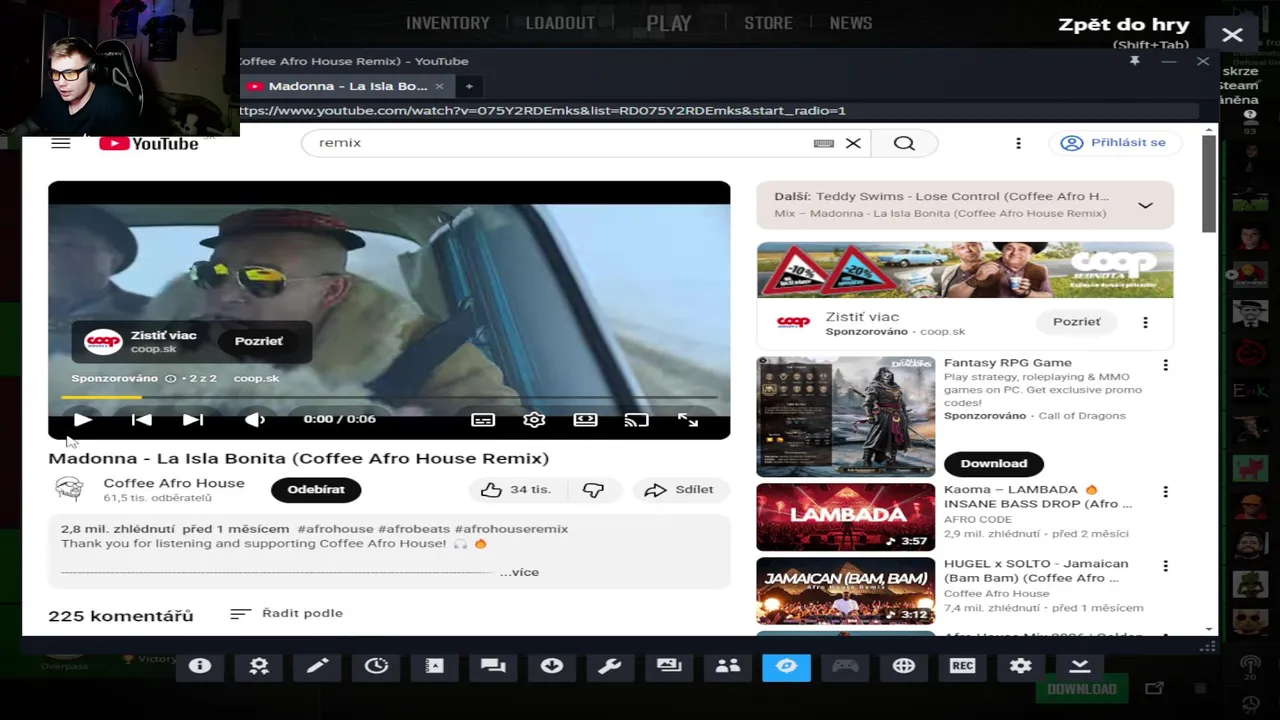Open game overview info icon in overlay toolbar
This screenshot has height=720, width=1280.
tap(200, 666)
